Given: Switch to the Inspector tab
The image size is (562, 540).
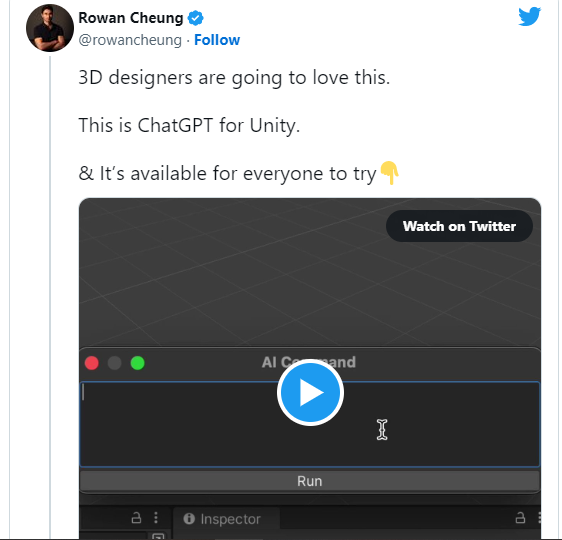Looking at the screenshot, I should click(226, 519).
